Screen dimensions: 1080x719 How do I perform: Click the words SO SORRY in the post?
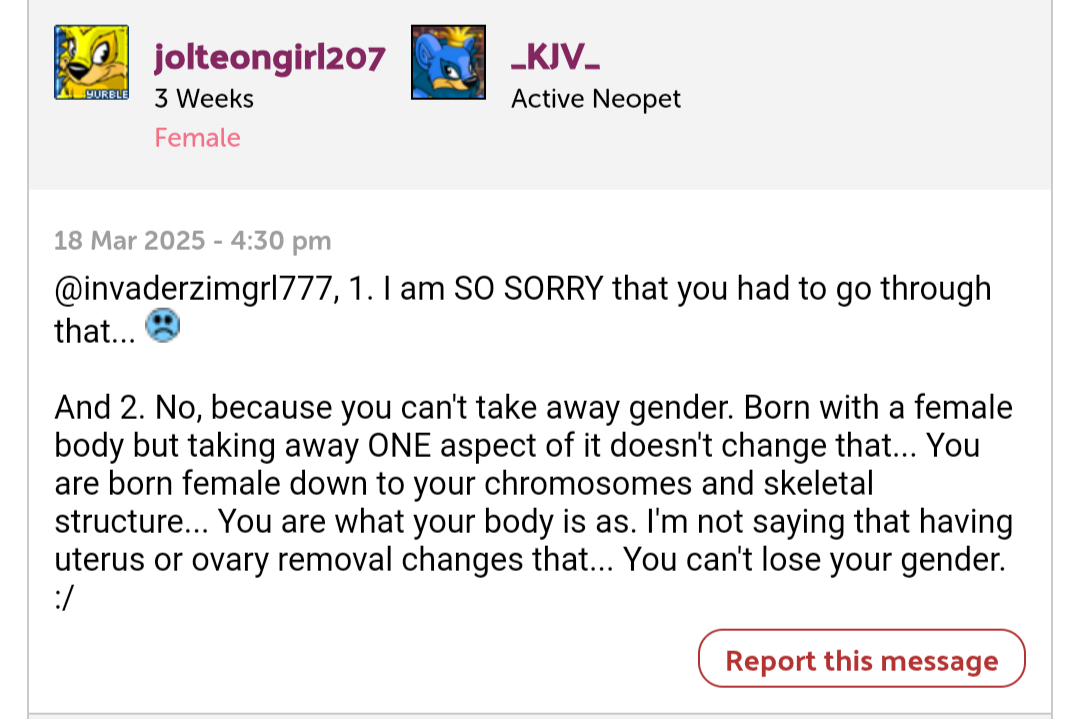click(x=529, y=289)
